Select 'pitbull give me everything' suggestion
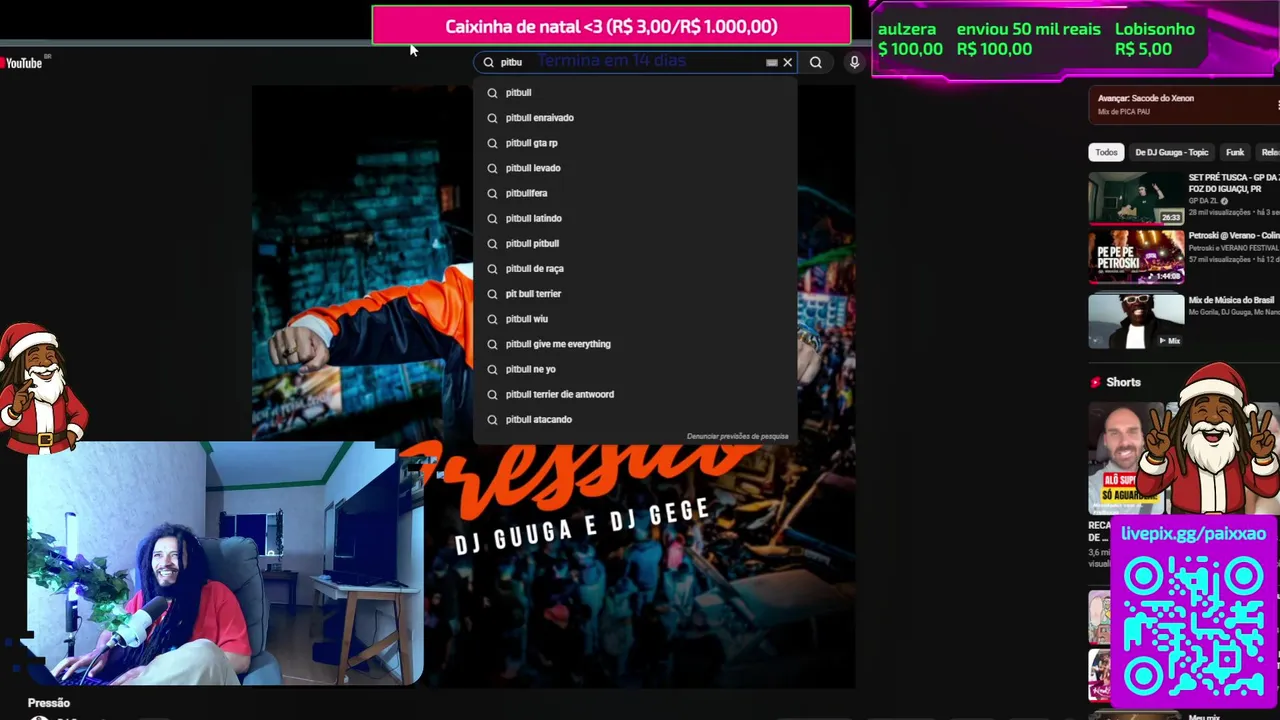 635,344
